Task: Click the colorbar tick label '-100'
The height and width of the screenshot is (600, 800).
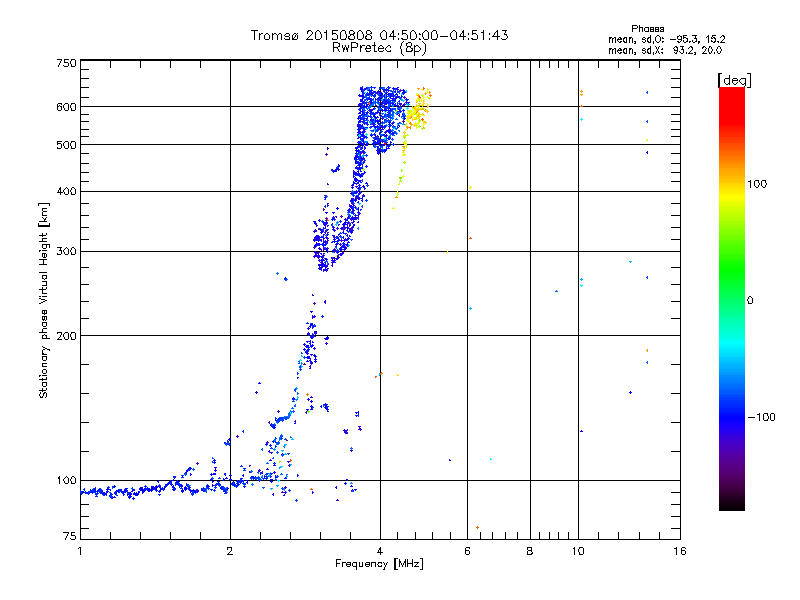Action: pyautogui.click(x=762, y=417)
